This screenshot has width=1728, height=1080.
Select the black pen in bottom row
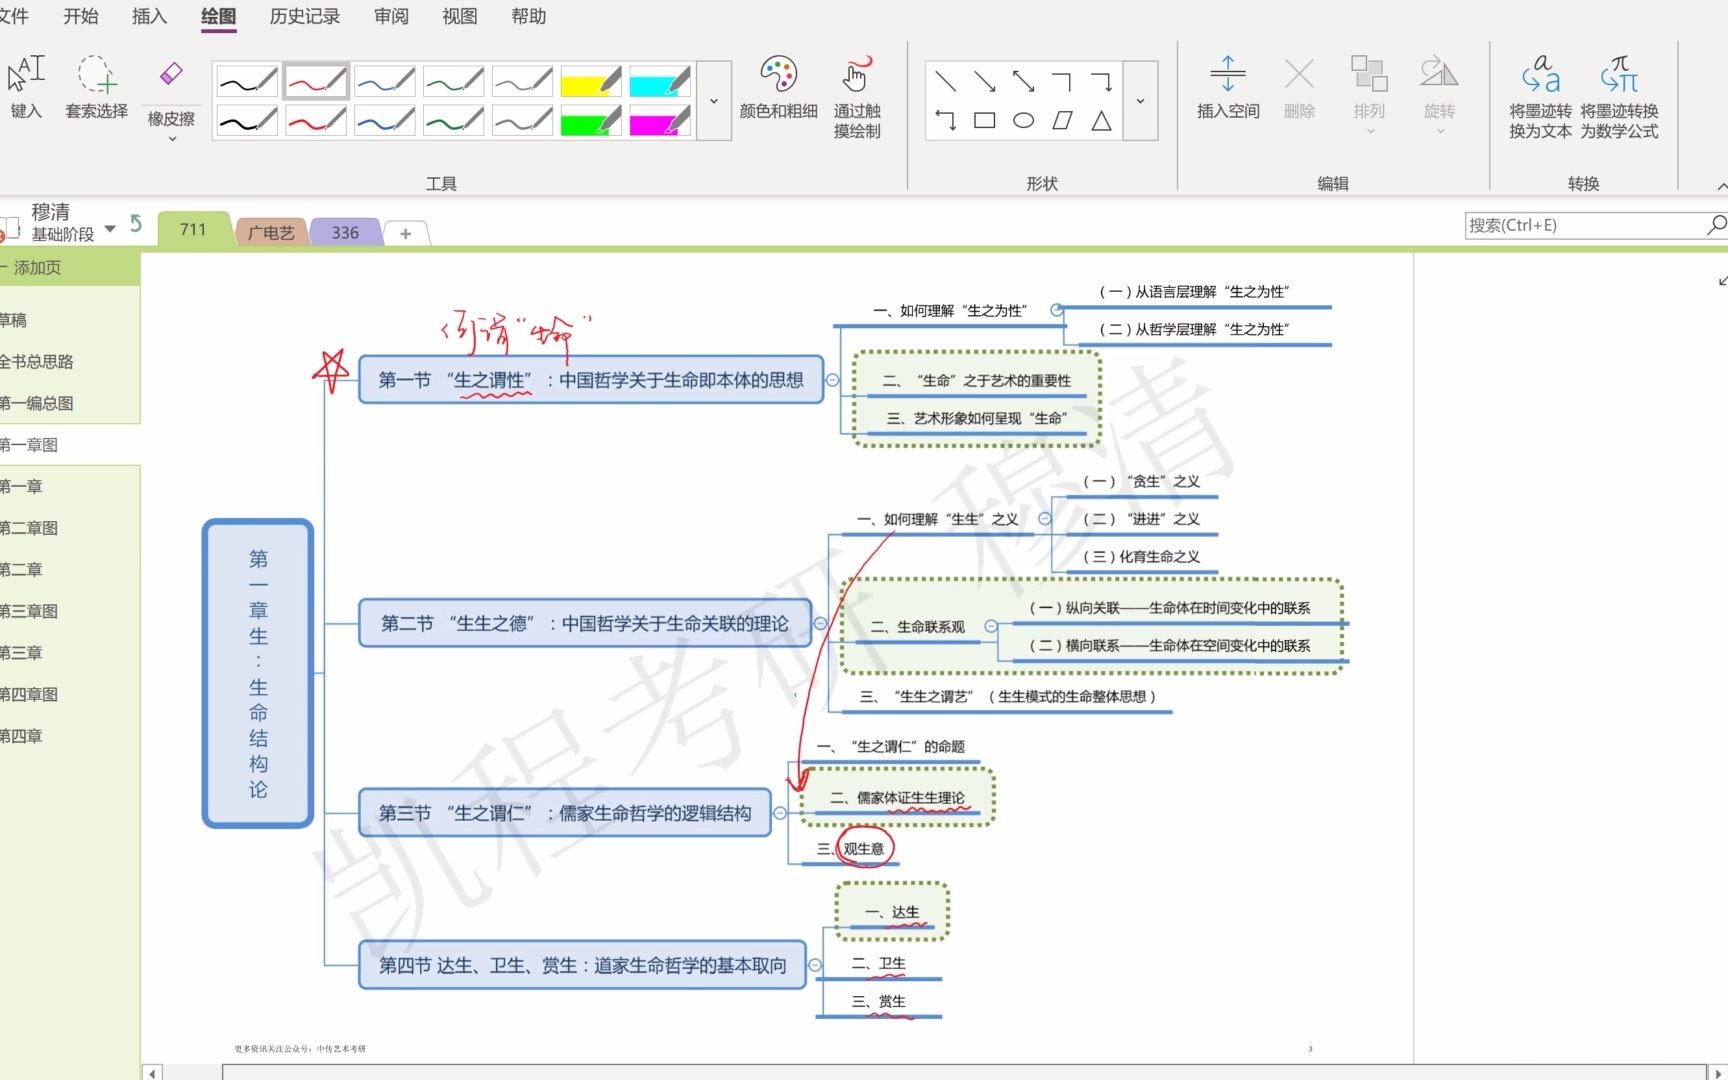[x=247, y=121]
